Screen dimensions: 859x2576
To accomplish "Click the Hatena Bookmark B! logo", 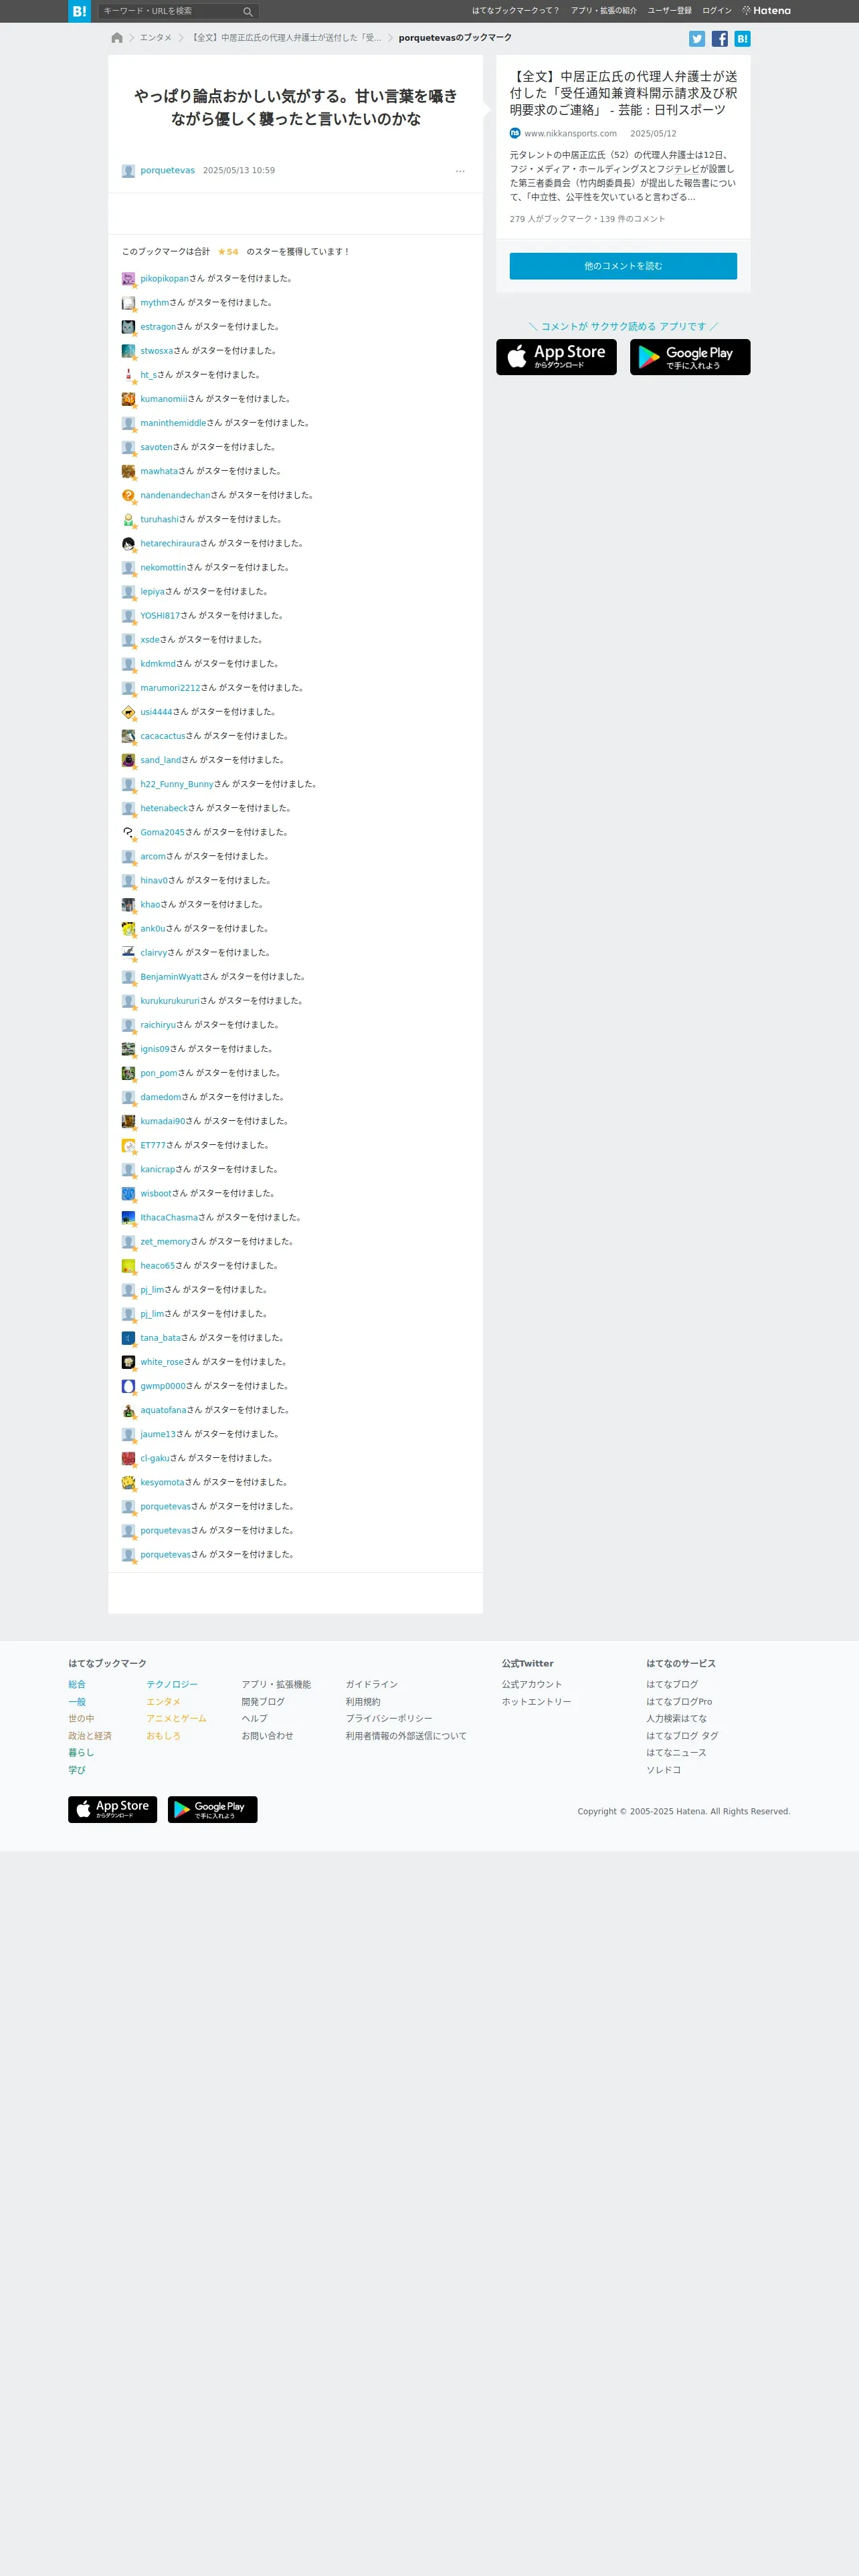I will click(x=79, y=11).
